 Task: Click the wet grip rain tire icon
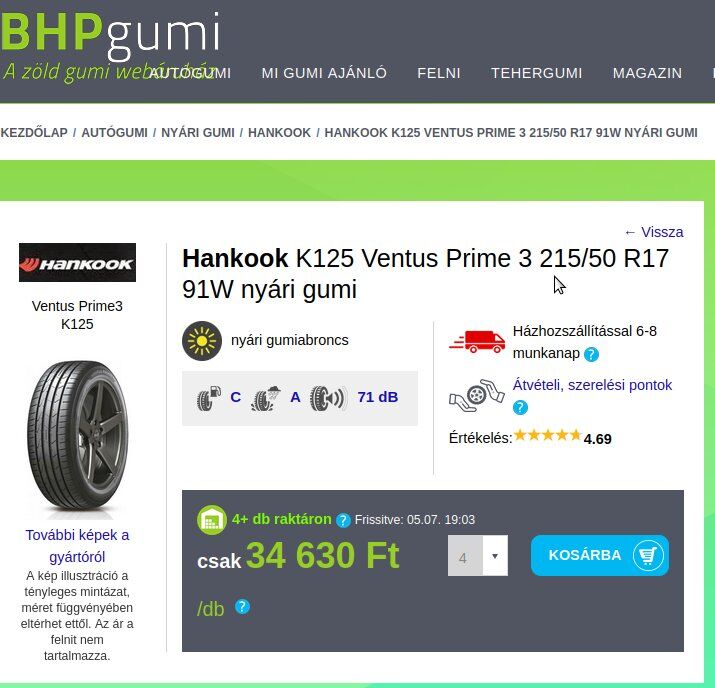tap(265, 398)
